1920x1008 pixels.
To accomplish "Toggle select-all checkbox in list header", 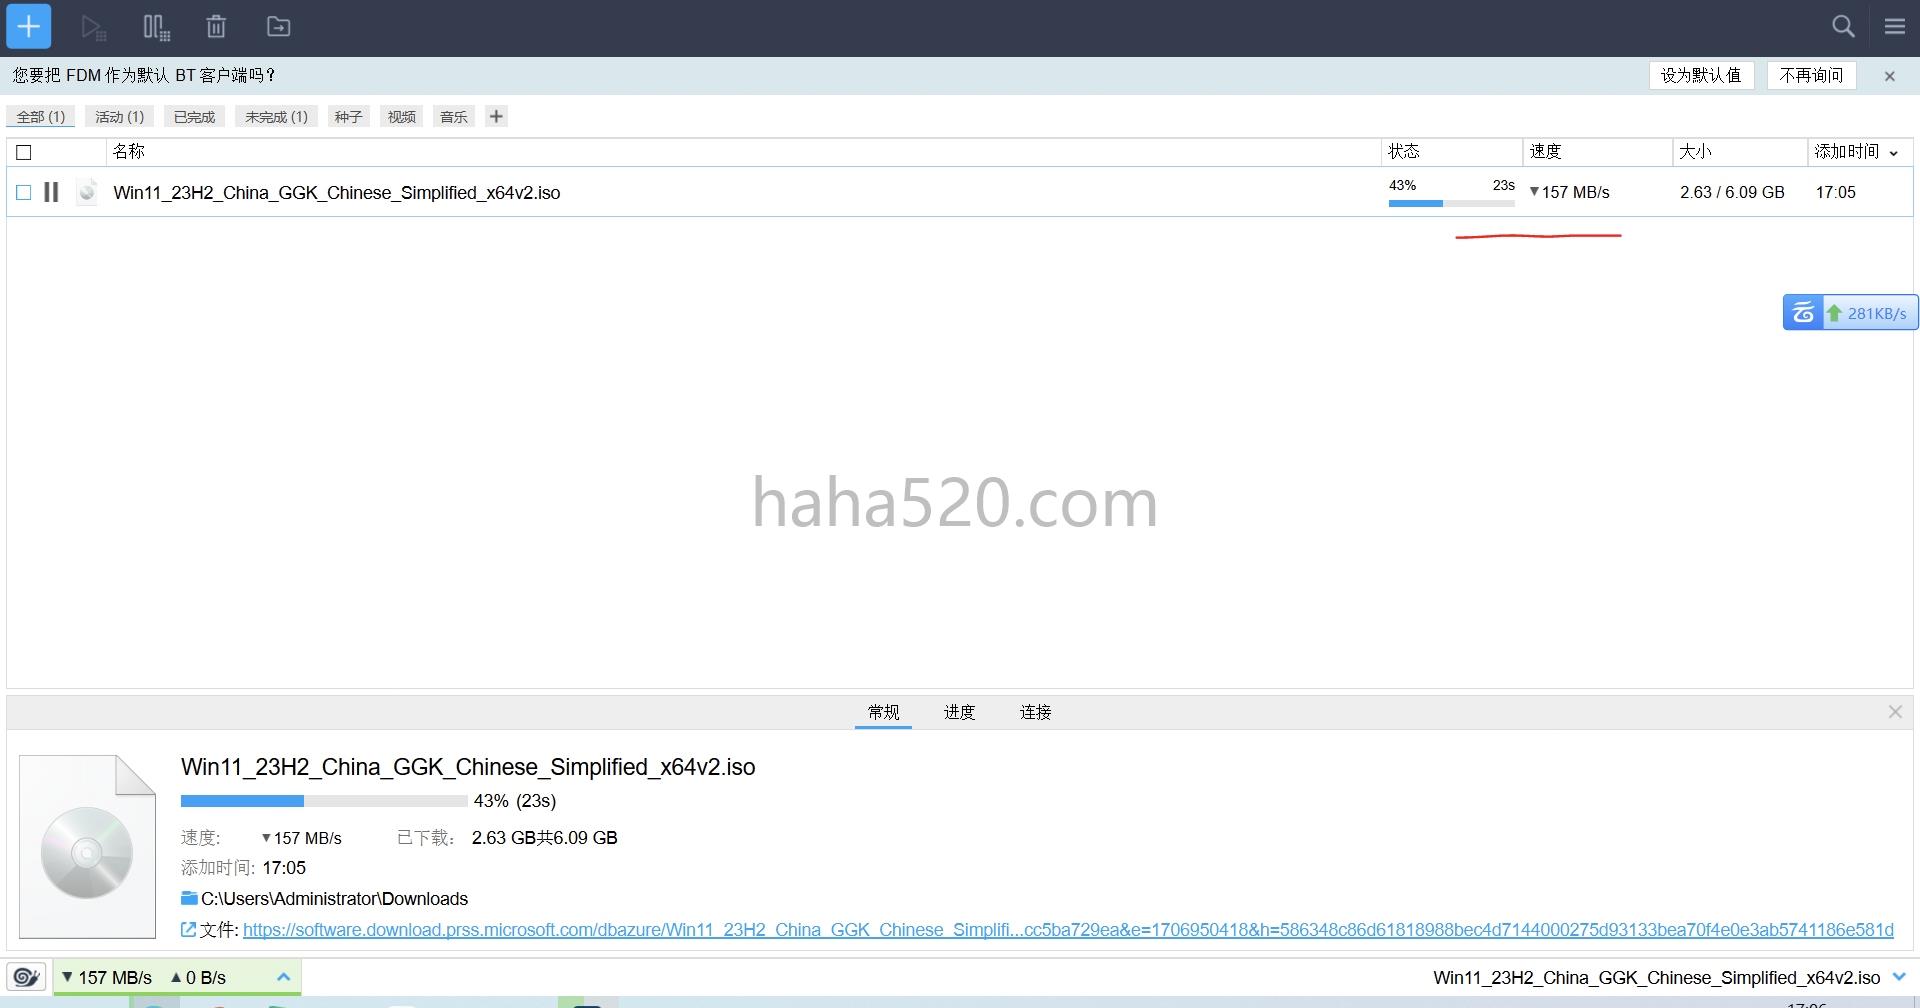I will tap(24, 152).
